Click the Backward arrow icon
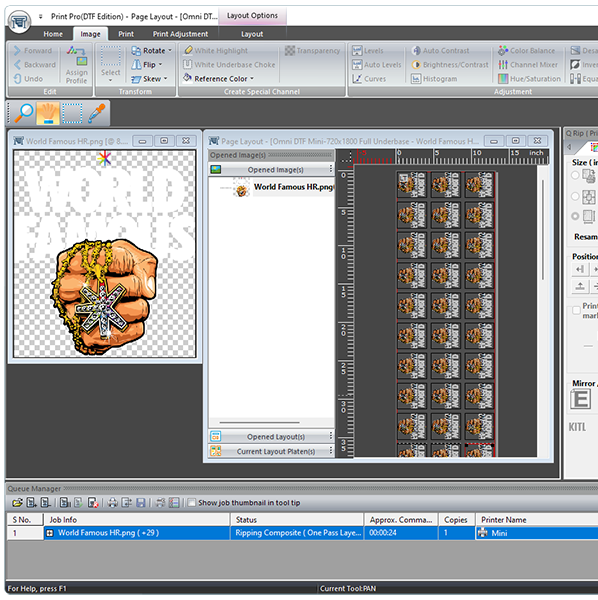 17,65
